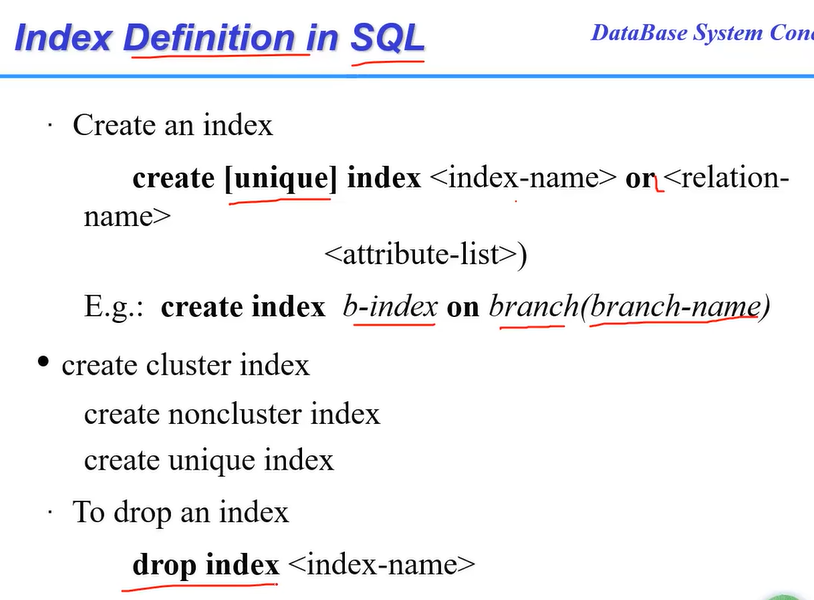
Task: Click the large bullet before "create cluster index"
Action: click(x=43, y=363)
